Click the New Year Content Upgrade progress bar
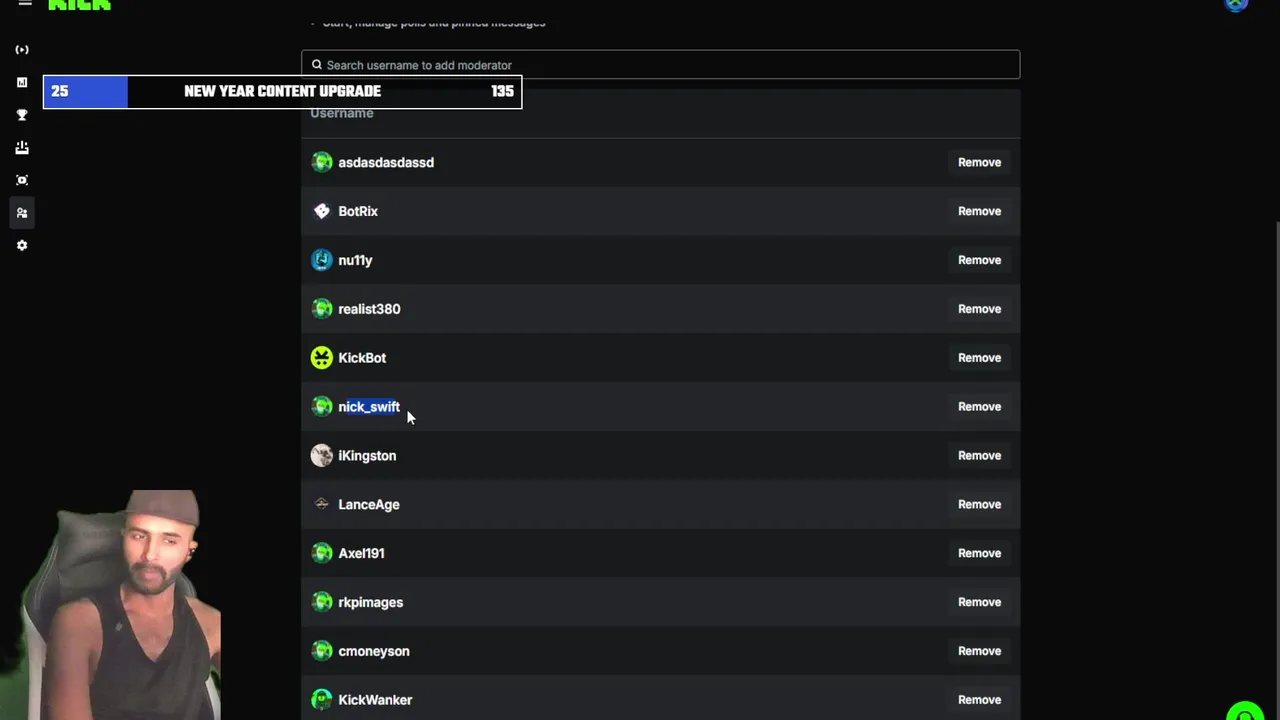1280x720 pixels. 282,91
